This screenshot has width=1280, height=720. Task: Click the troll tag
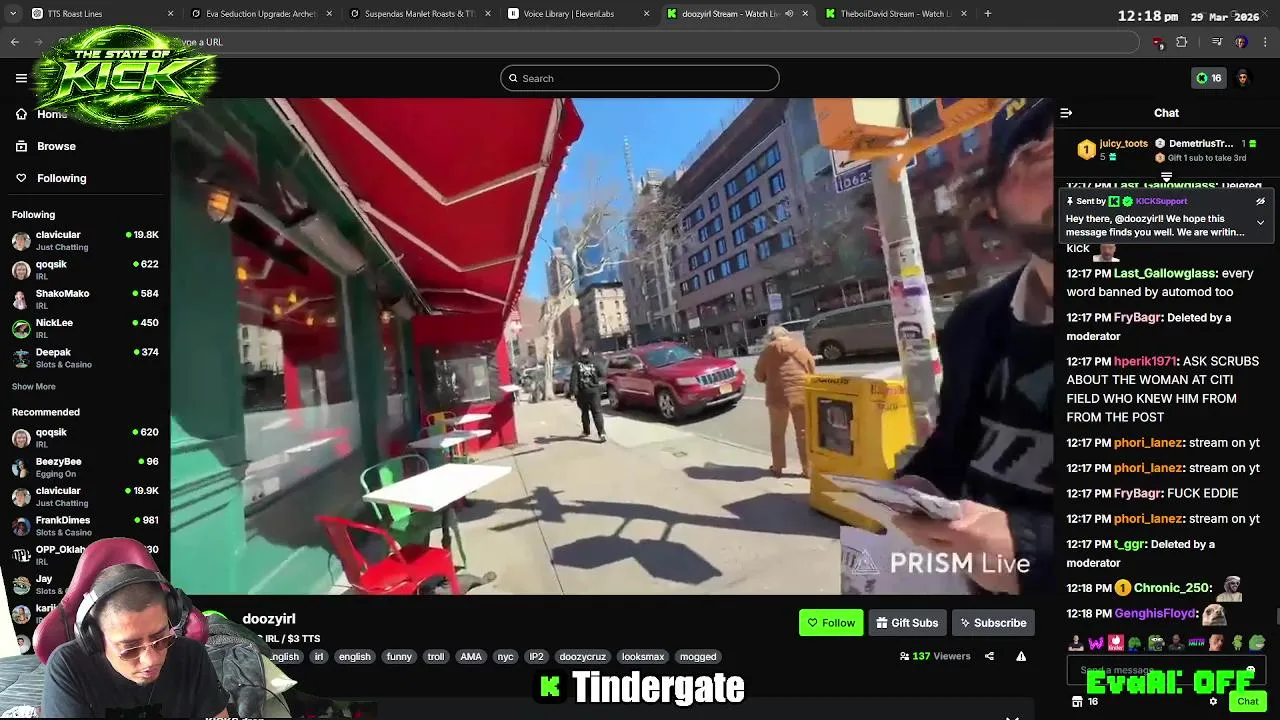point(436,656)
